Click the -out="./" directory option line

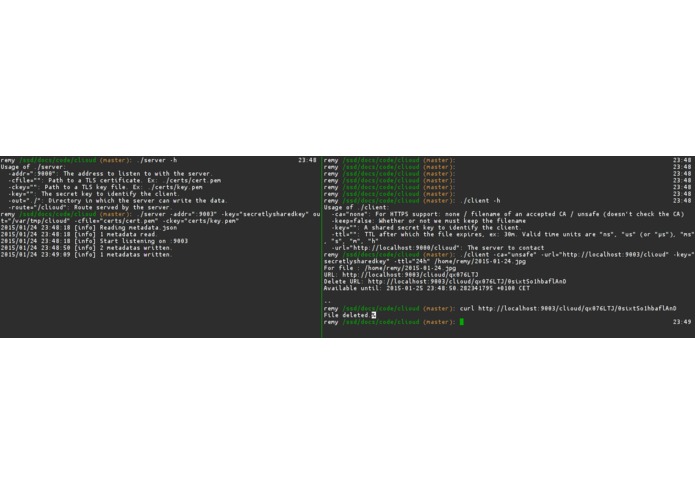[x=117, y=201]
